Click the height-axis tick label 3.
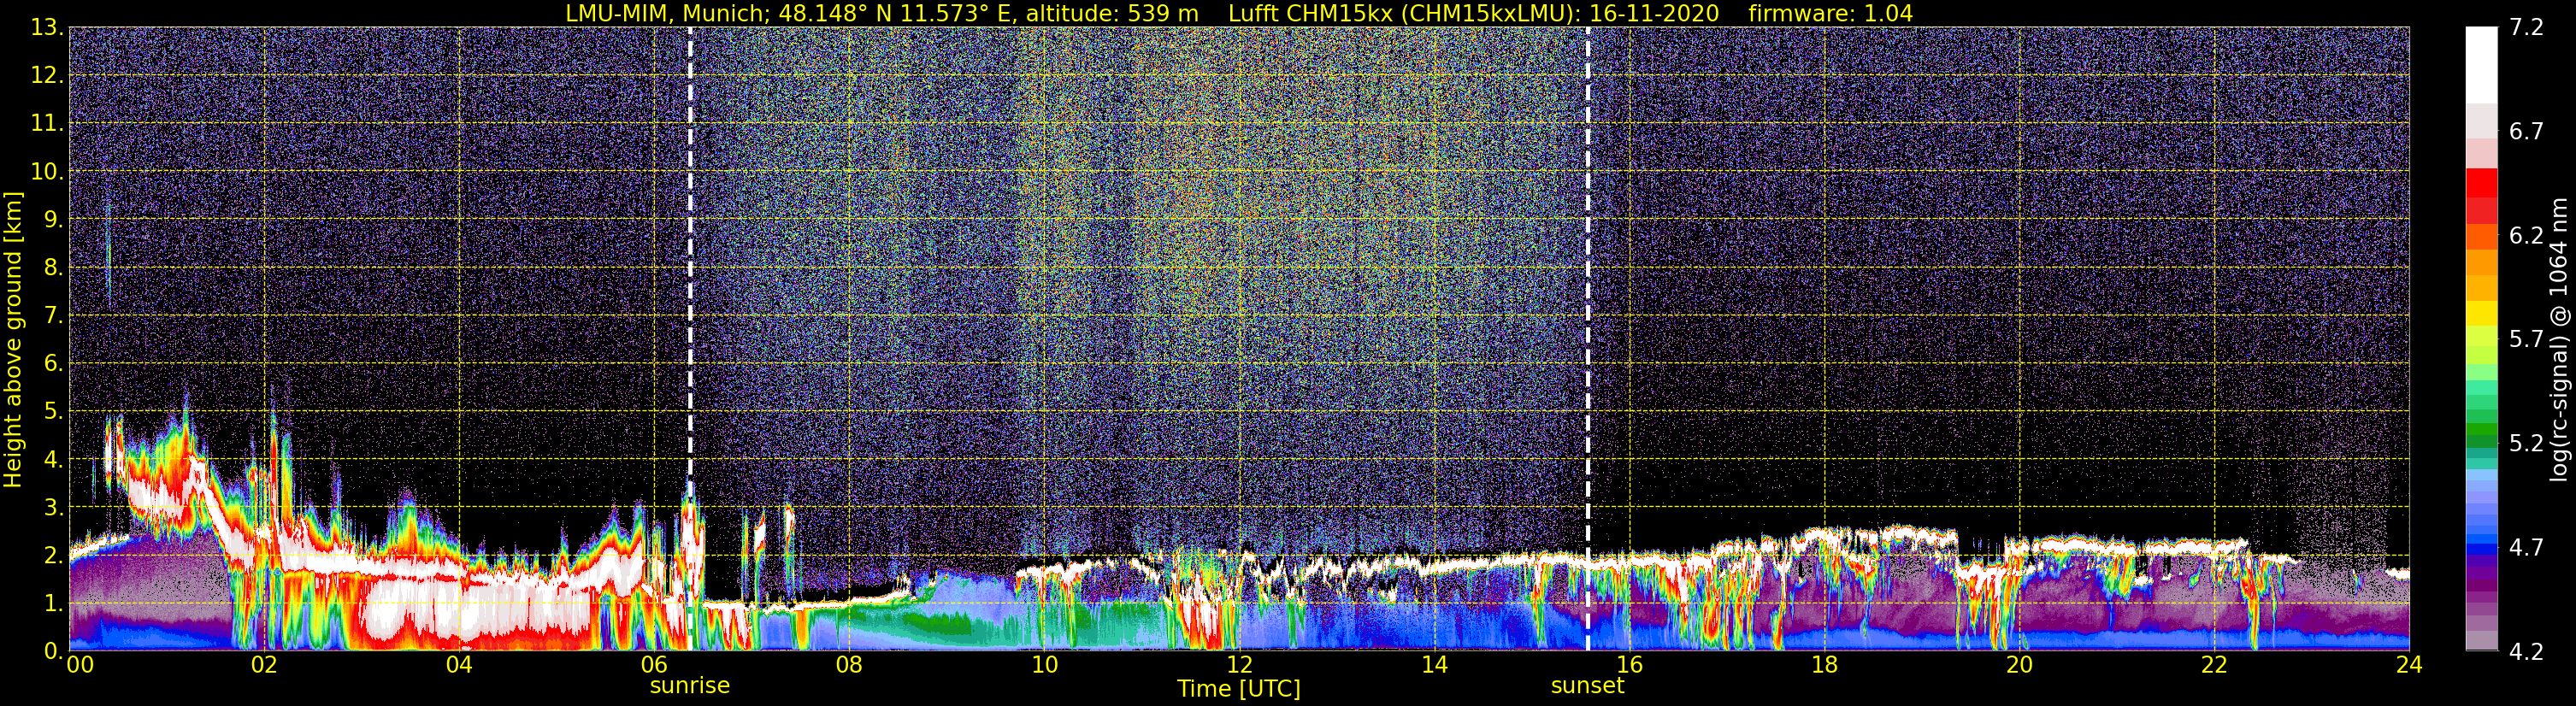This screenshot has height=706, width=2576. click(53, 508)
